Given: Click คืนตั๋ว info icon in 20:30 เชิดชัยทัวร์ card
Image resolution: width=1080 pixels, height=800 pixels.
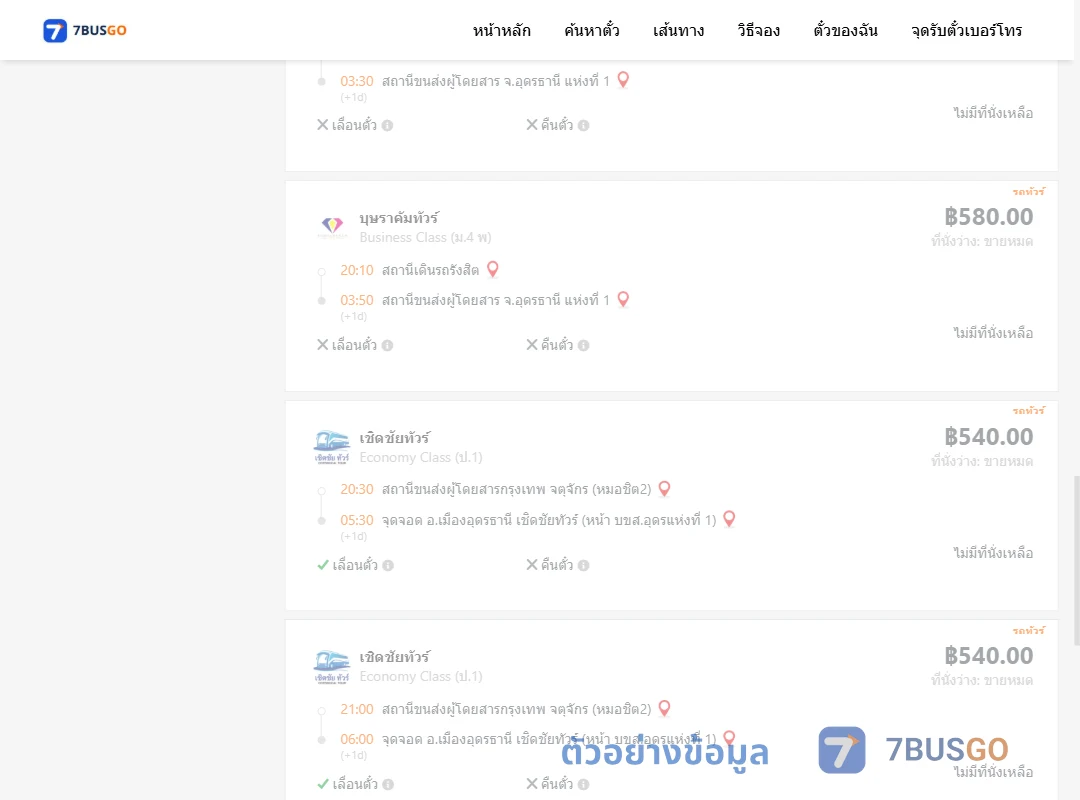Looking at the screenshot, I should 583,565.
